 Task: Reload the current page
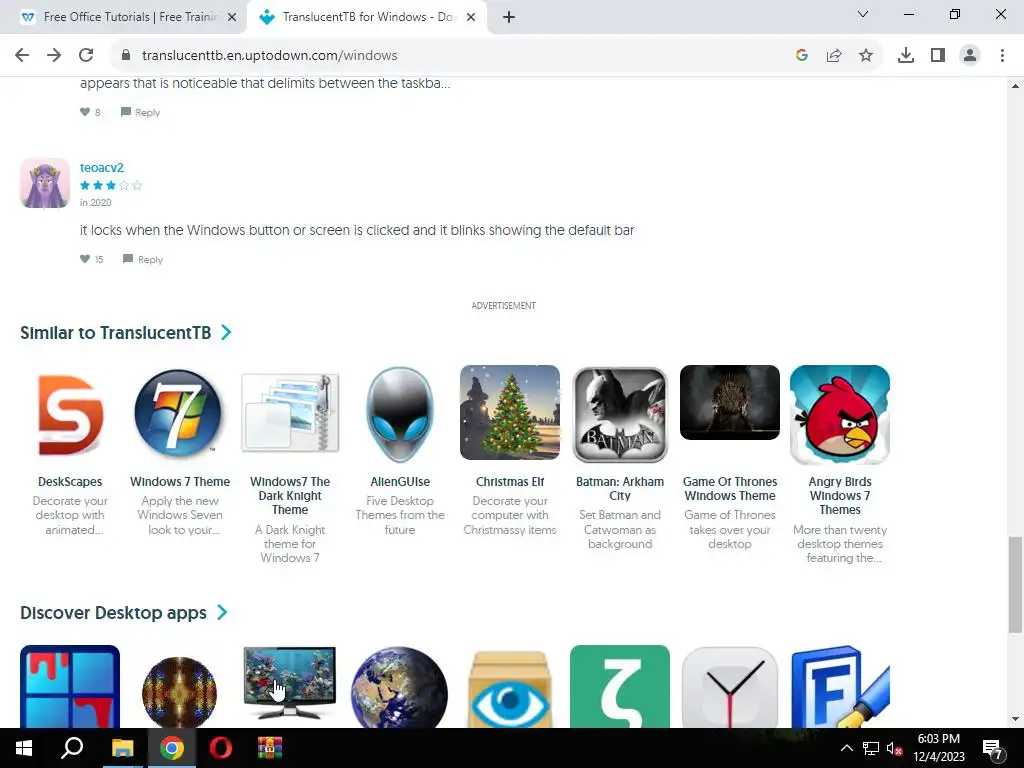(x=86, y=56)
